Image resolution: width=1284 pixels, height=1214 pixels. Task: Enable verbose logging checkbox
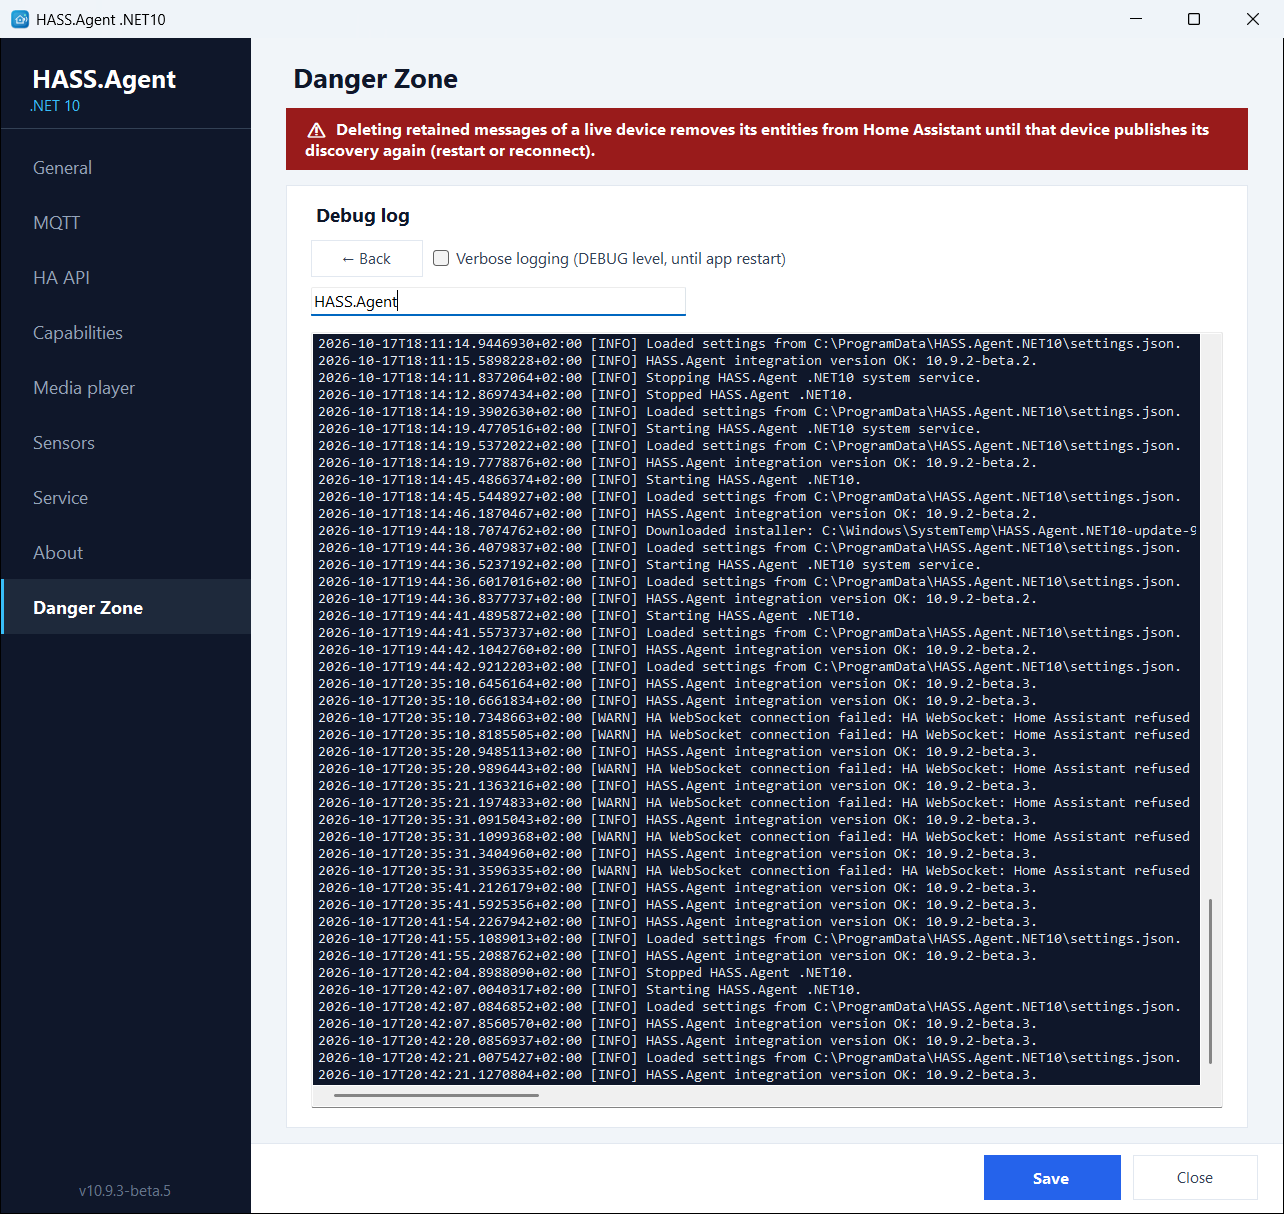click(x=441, y=258)
